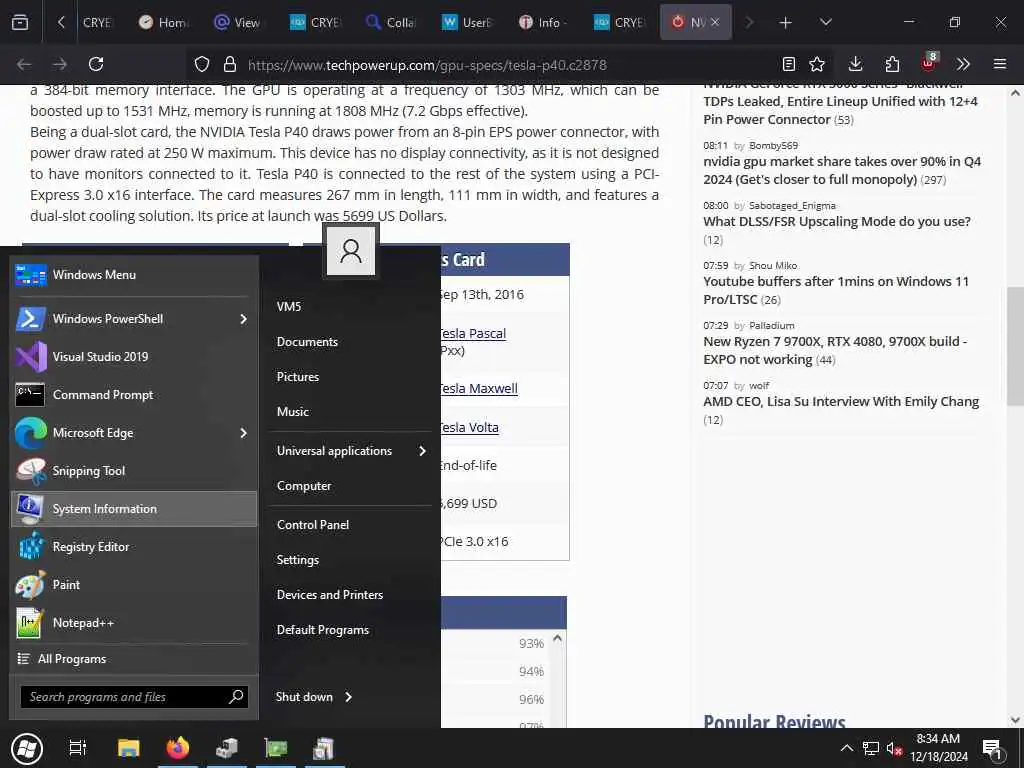This screenshot has height=768, width=1024.
Task: Show site security padlock information
Action: [229, 64]
